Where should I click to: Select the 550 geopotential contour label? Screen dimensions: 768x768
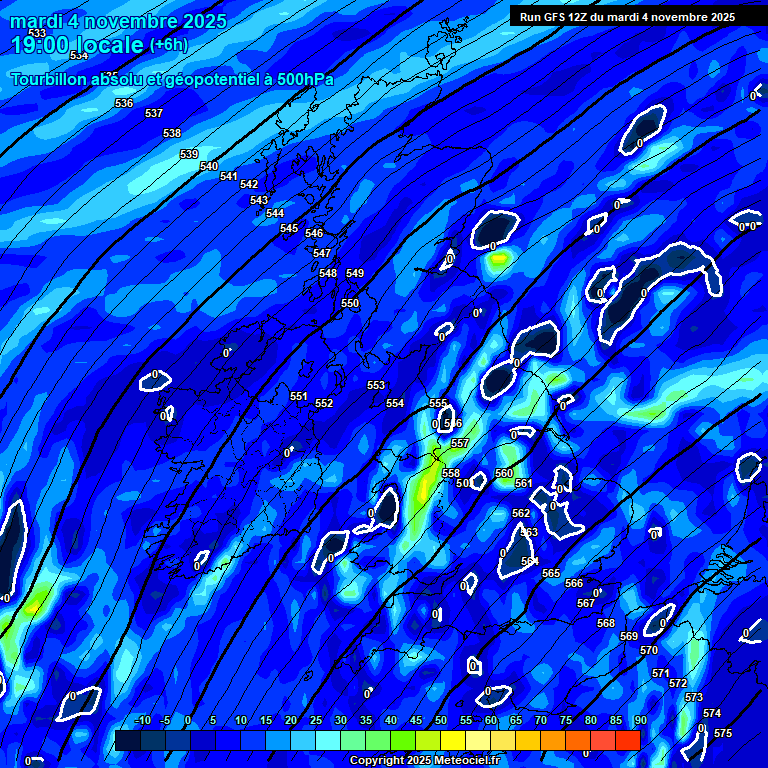tap(350, 304)
